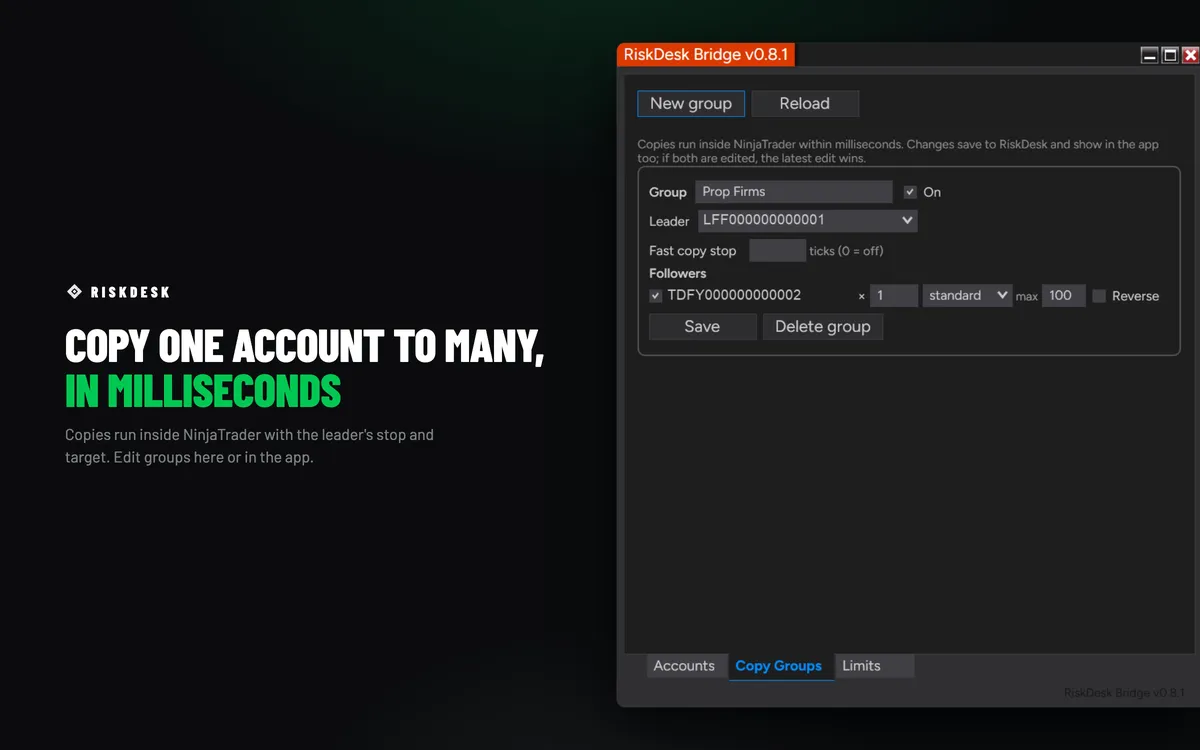
Task: Click the follower multiplier field
Action: click(893, 295)
